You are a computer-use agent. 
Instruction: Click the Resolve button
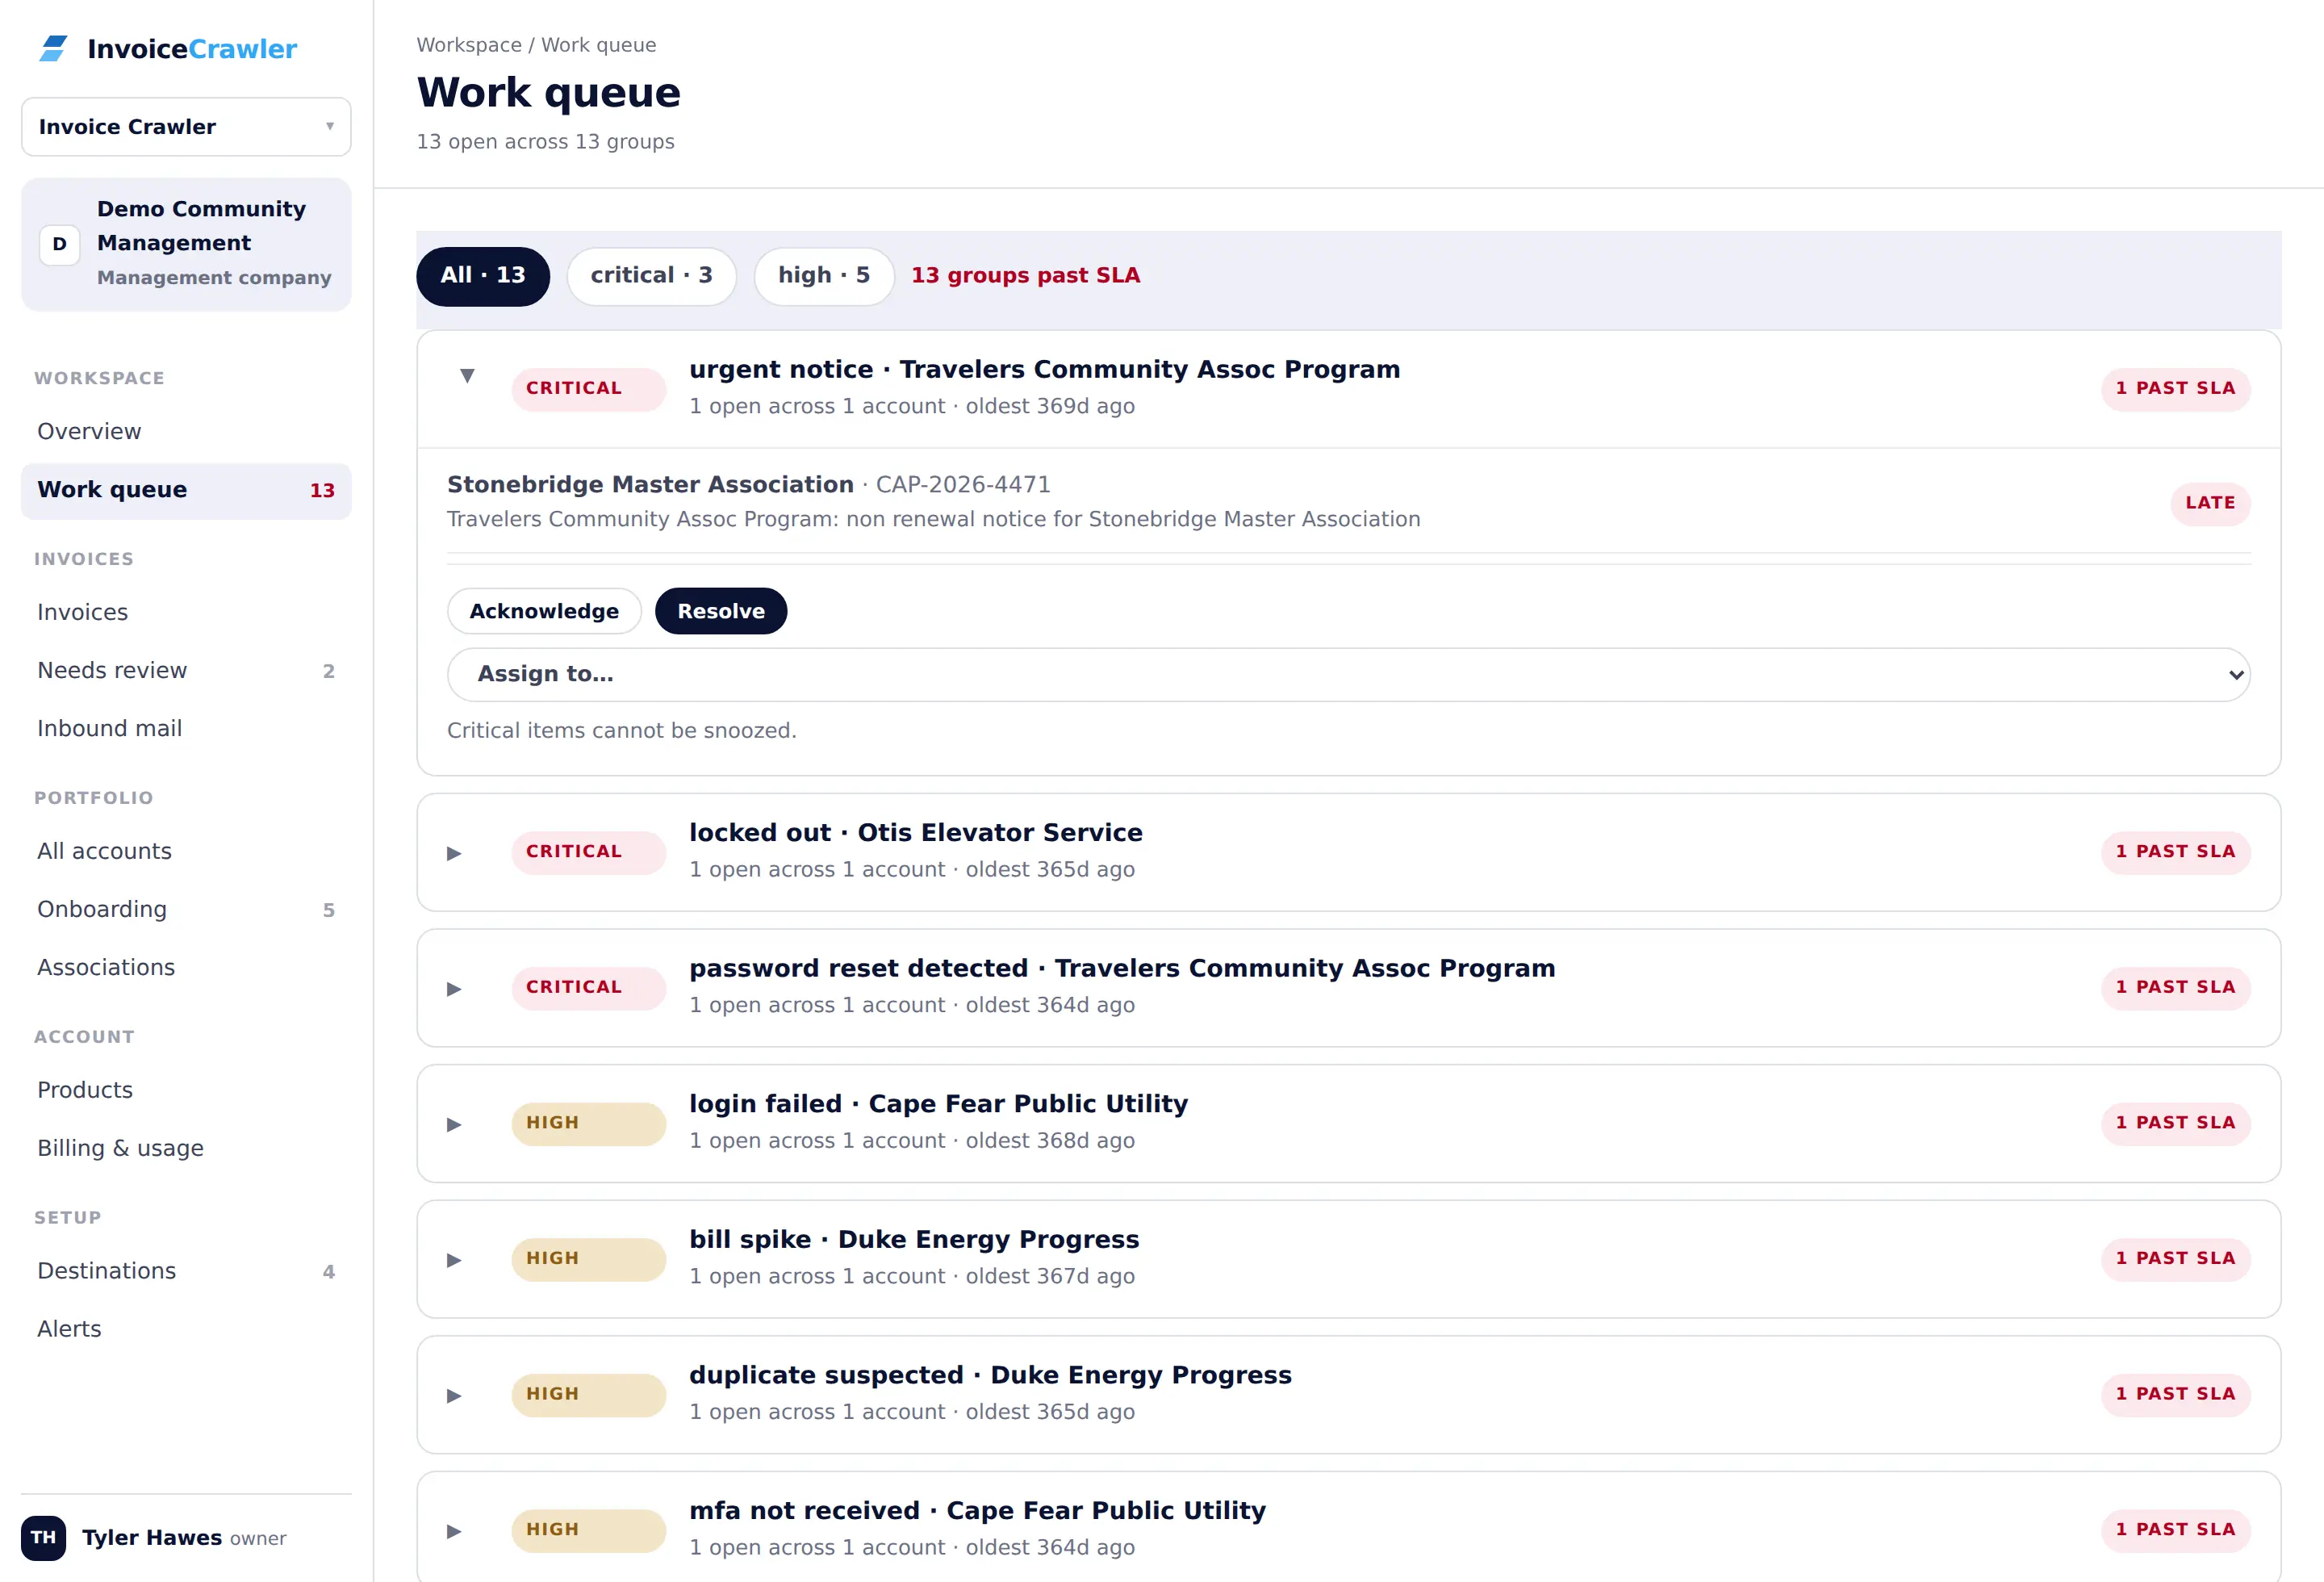721,611
